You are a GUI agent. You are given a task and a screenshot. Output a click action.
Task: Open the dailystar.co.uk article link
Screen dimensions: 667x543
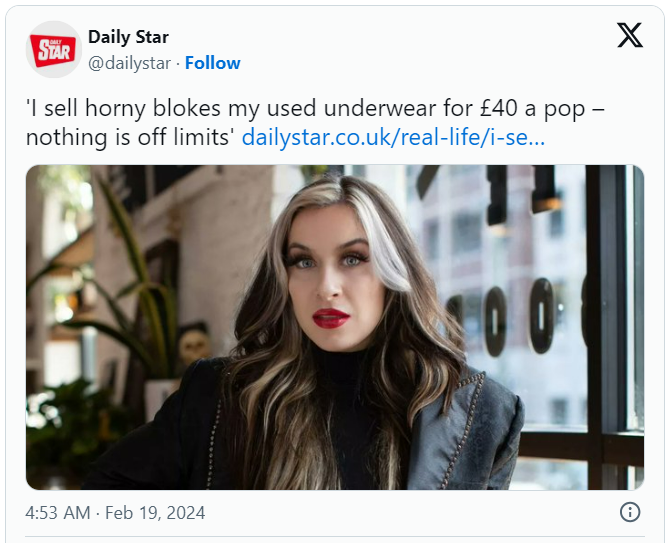(x=393, y=137)
